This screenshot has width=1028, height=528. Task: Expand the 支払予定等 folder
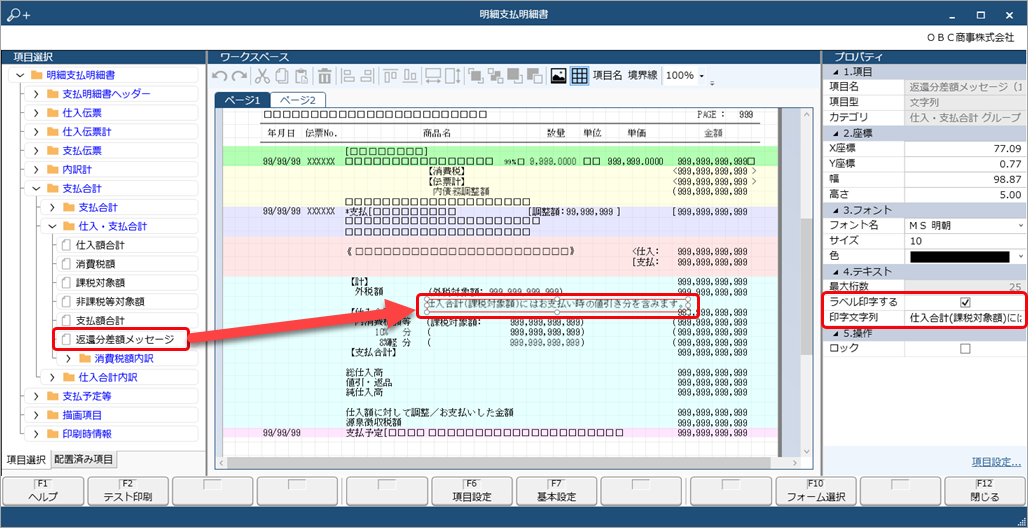click(x=36, y=396)
